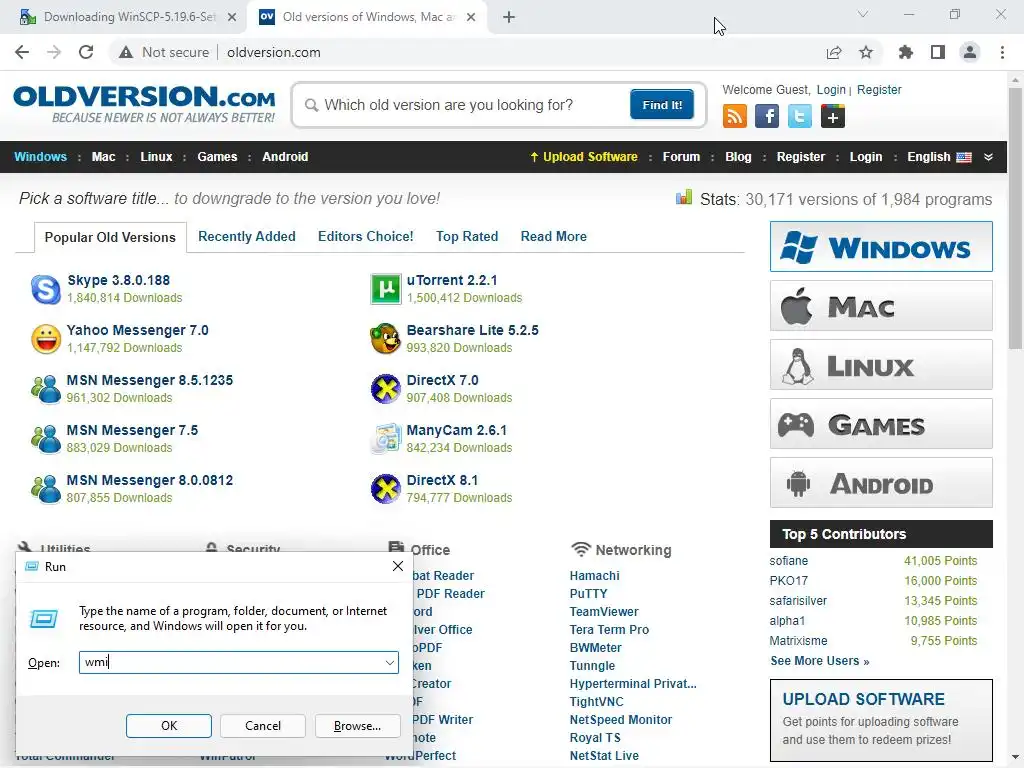Switch to Recently Added tab
The height and width of the screenshot is (768, 1024).
tap(247, 236)
